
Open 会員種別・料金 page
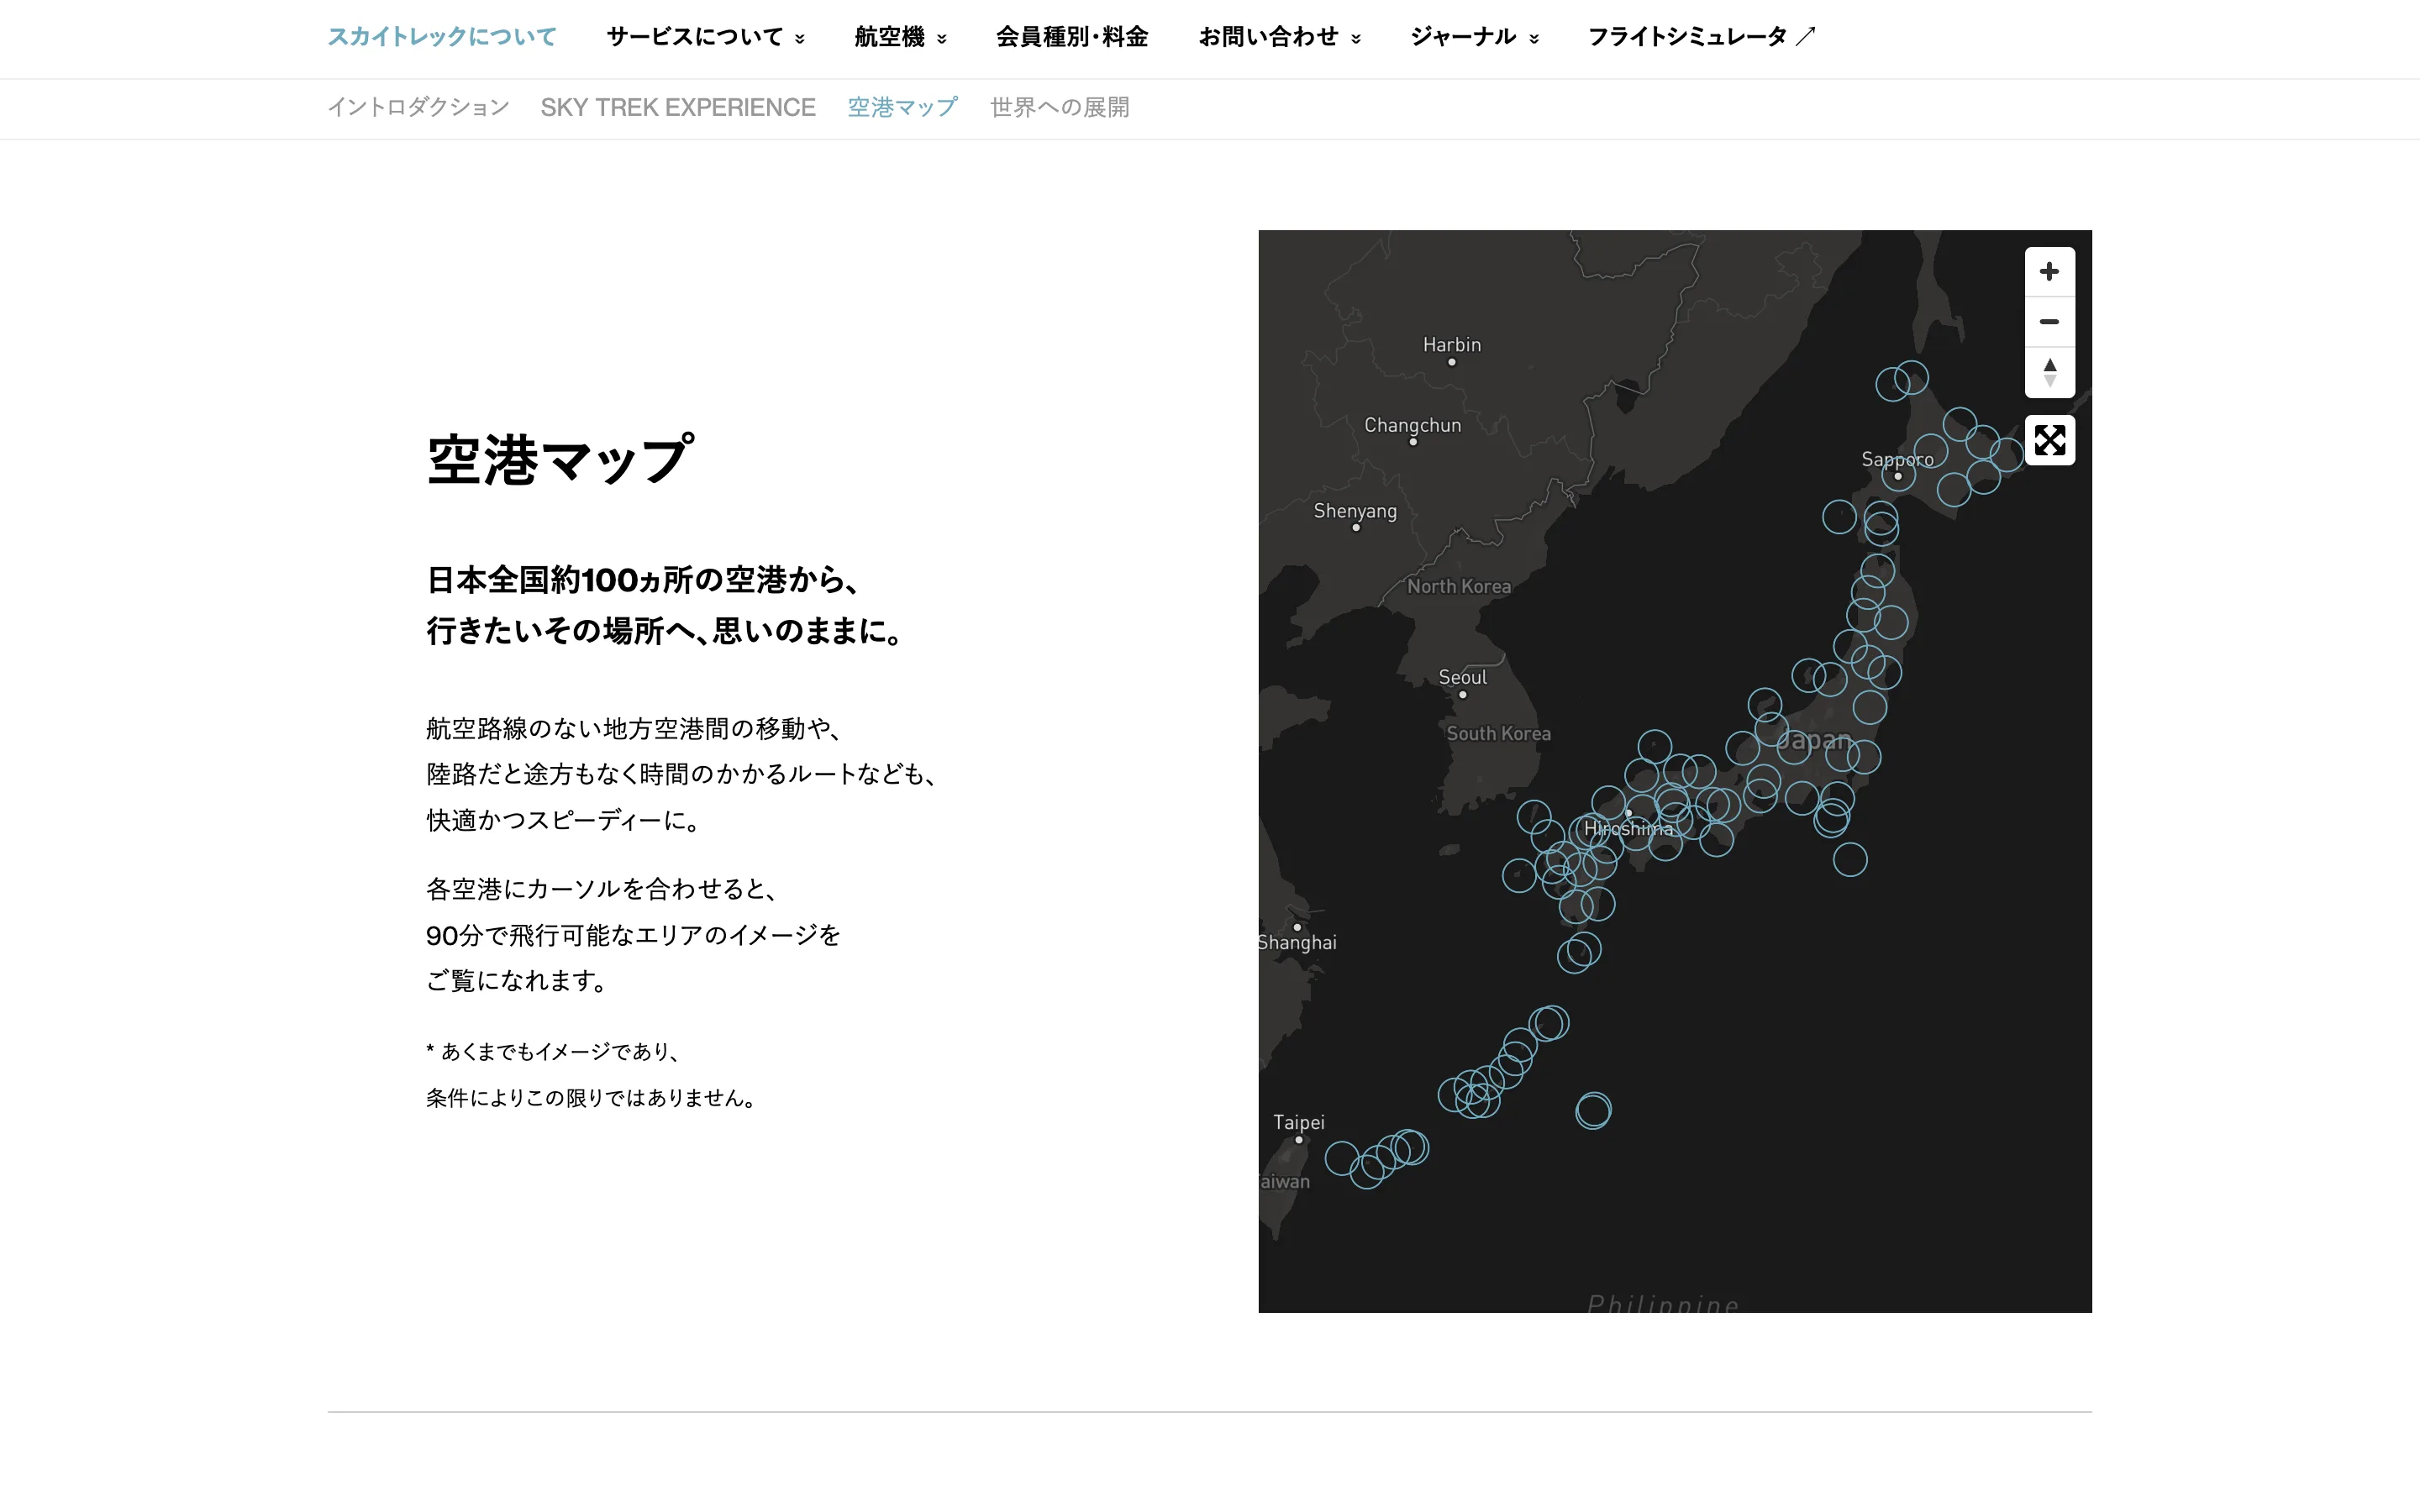click(x=1072, y=37)
